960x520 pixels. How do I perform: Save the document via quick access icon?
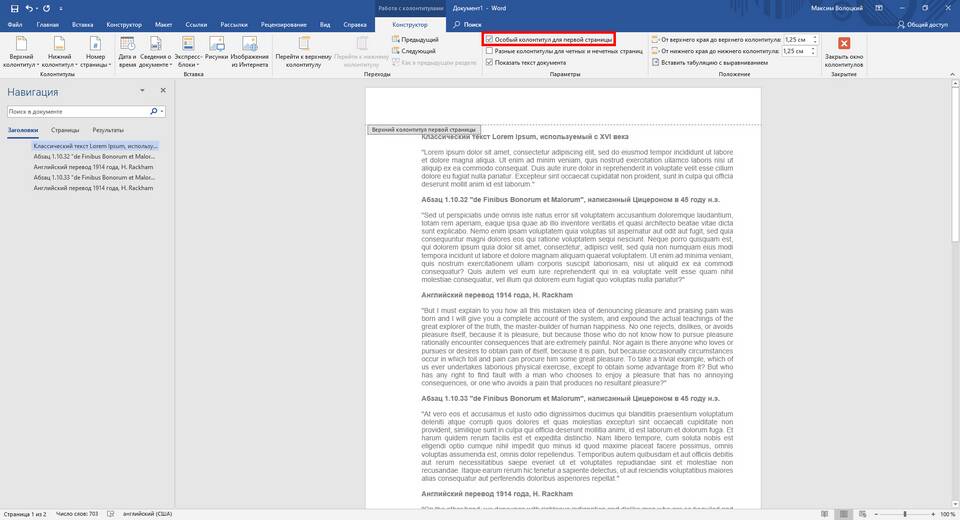(15, 9)
